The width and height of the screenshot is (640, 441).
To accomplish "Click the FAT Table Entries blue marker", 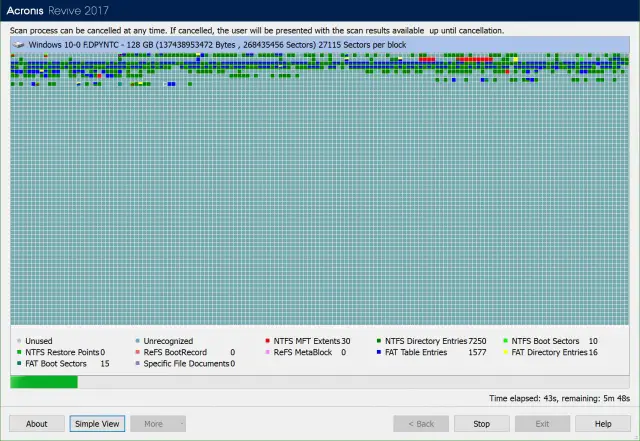I will (x=379, y=352).
